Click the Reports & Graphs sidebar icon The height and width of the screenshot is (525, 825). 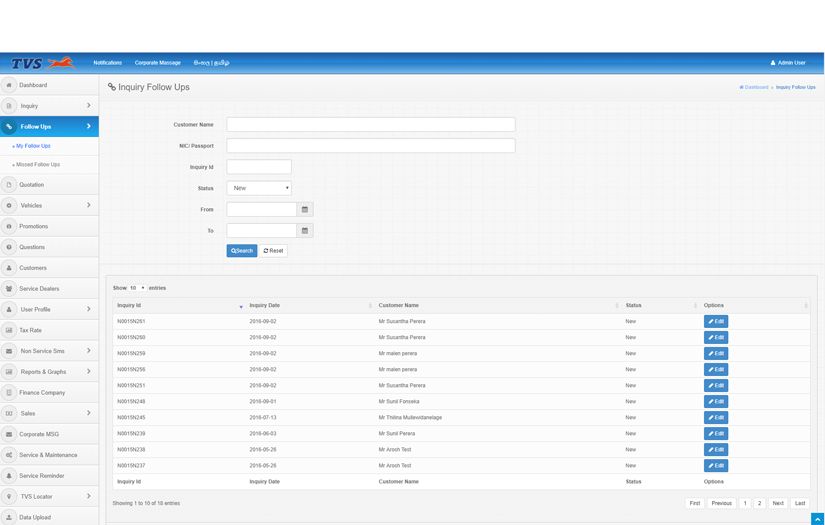pyautogui.click(x=9, y=371)
